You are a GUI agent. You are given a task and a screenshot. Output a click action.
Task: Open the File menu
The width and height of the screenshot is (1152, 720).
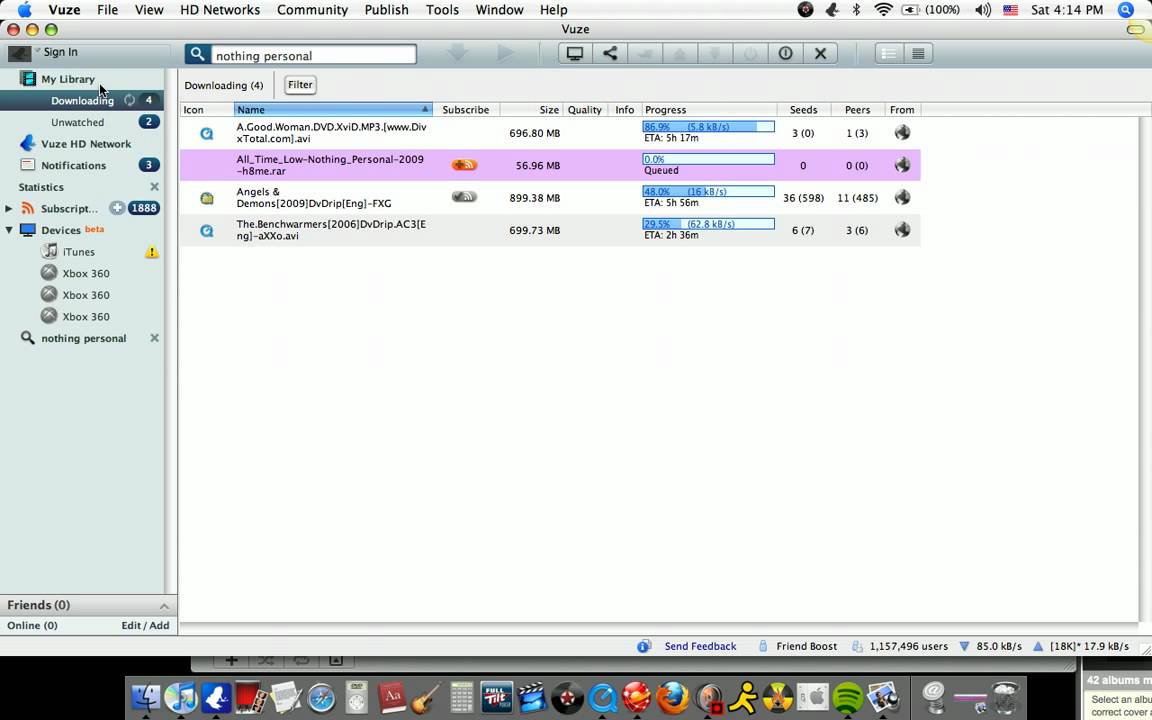tap(107, 10)
